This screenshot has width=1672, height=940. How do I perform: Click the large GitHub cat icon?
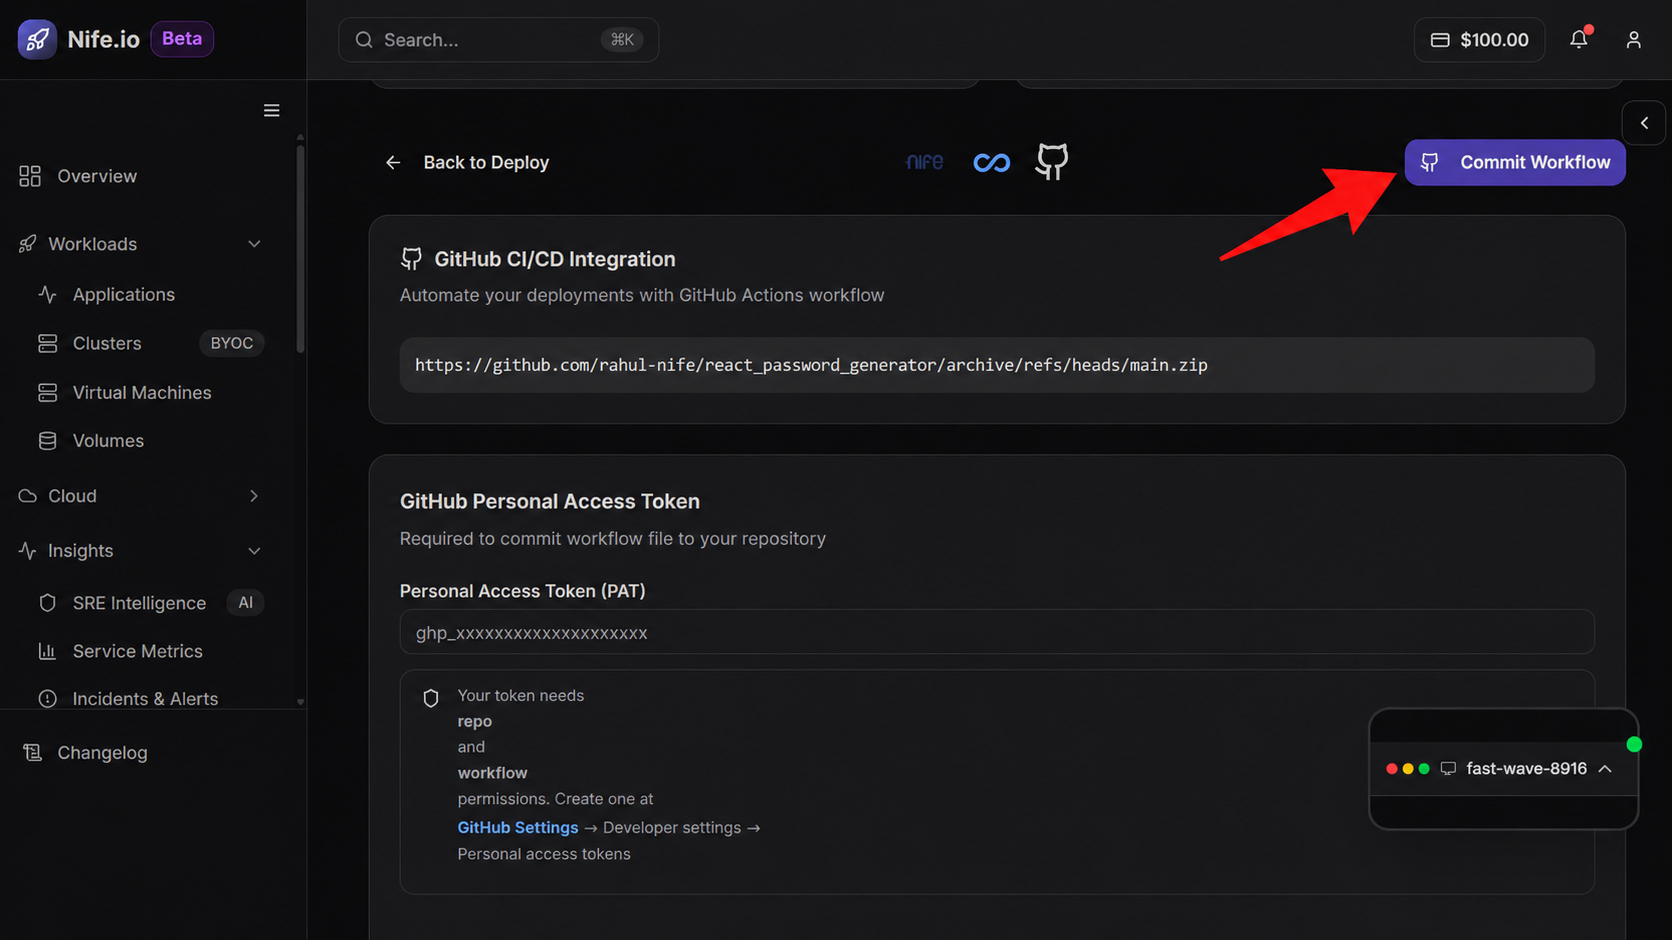point(1052,161)
